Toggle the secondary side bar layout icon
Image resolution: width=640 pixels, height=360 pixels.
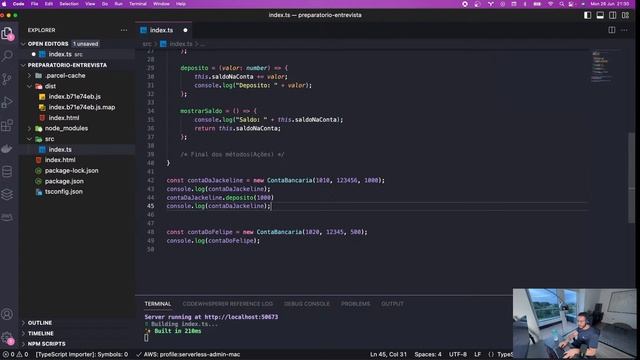pos(613,15)
